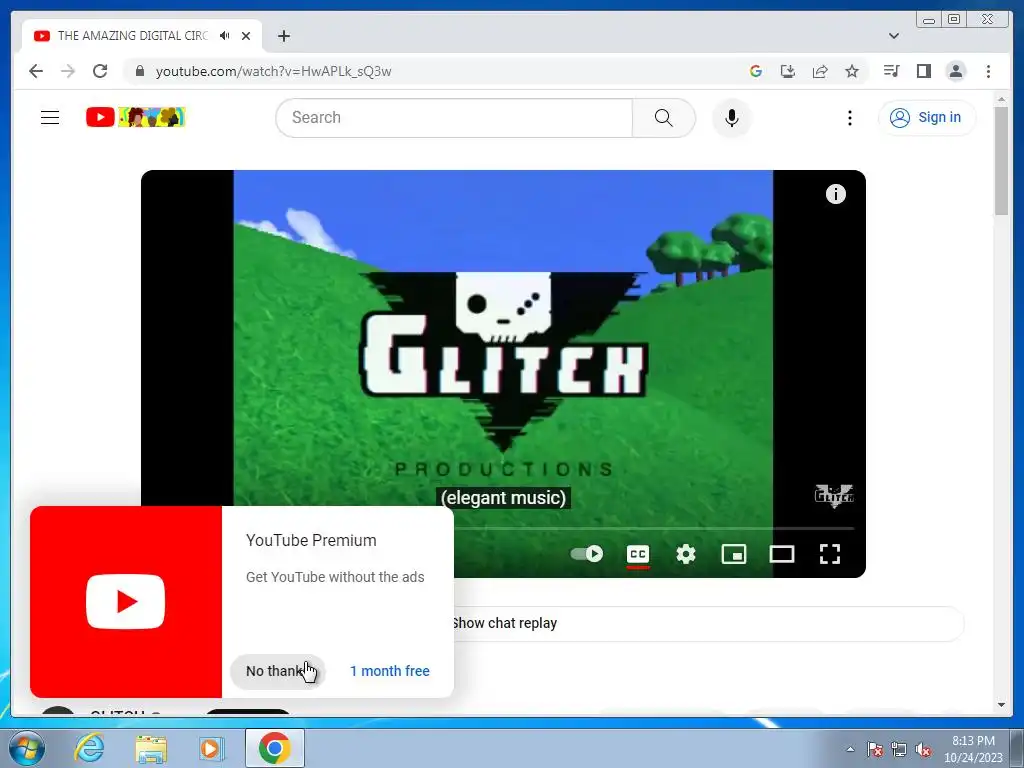
Task: Toggle autoplay switch in player
Action: tap(586, 554)
